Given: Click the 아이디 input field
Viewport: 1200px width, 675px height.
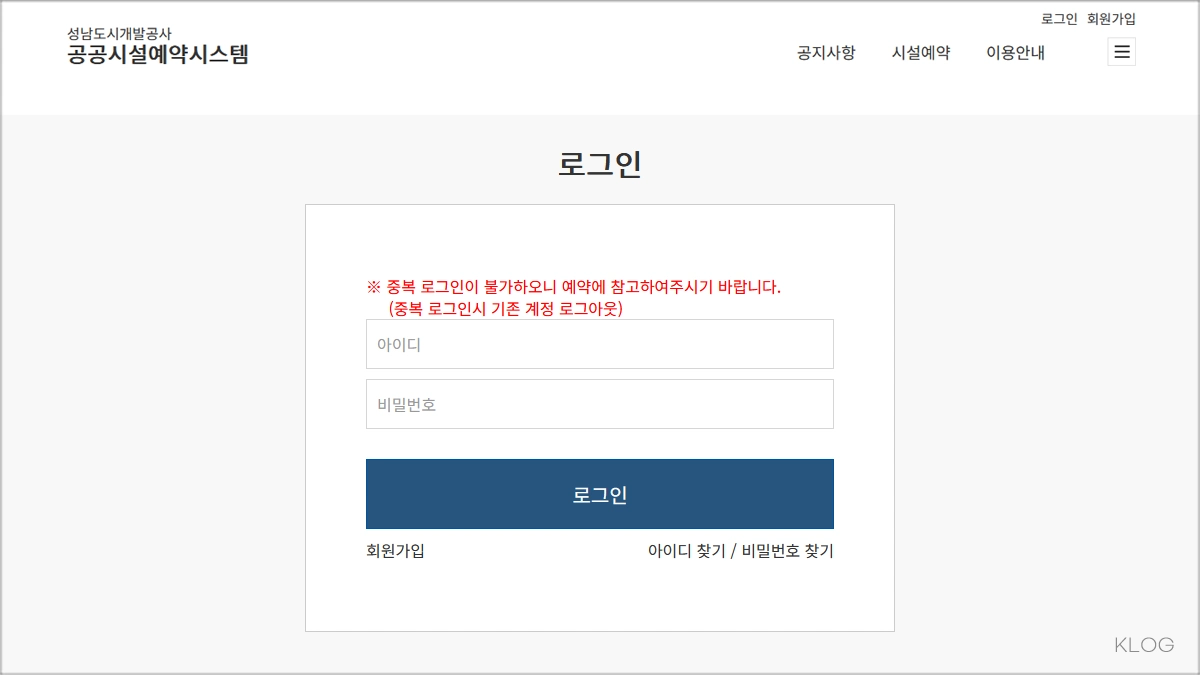Looking at the screenshot, I should click(x=600, y=343).
